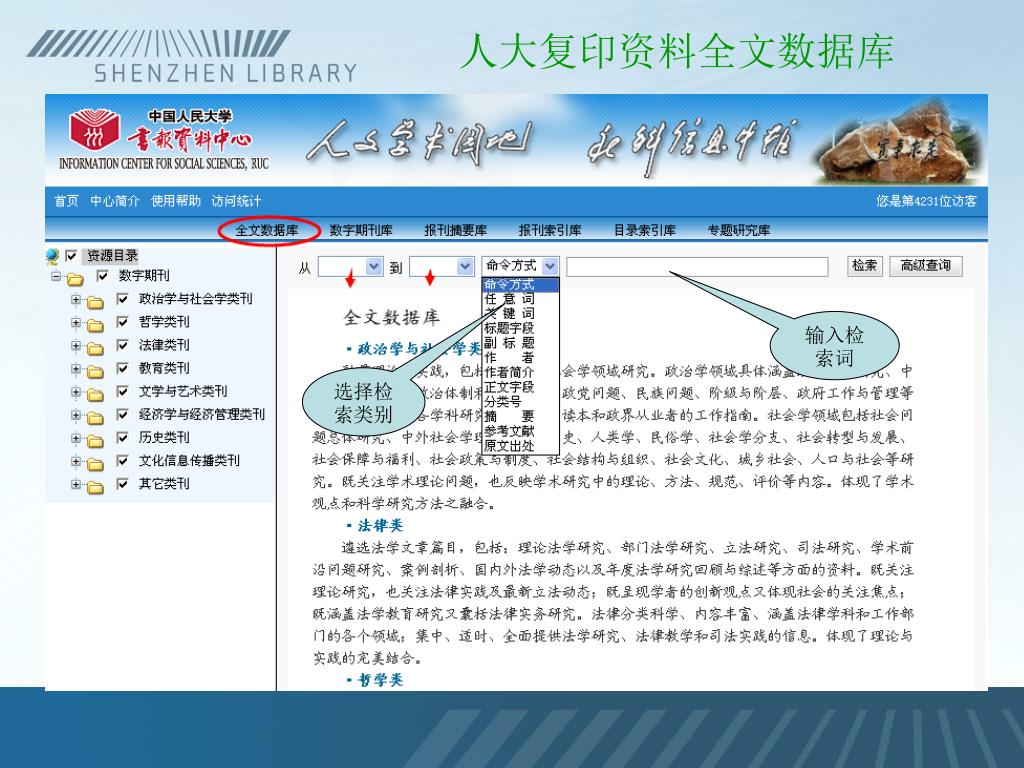
Task: Switch to the 专题研究库 tab
Action: coord(739,231)
